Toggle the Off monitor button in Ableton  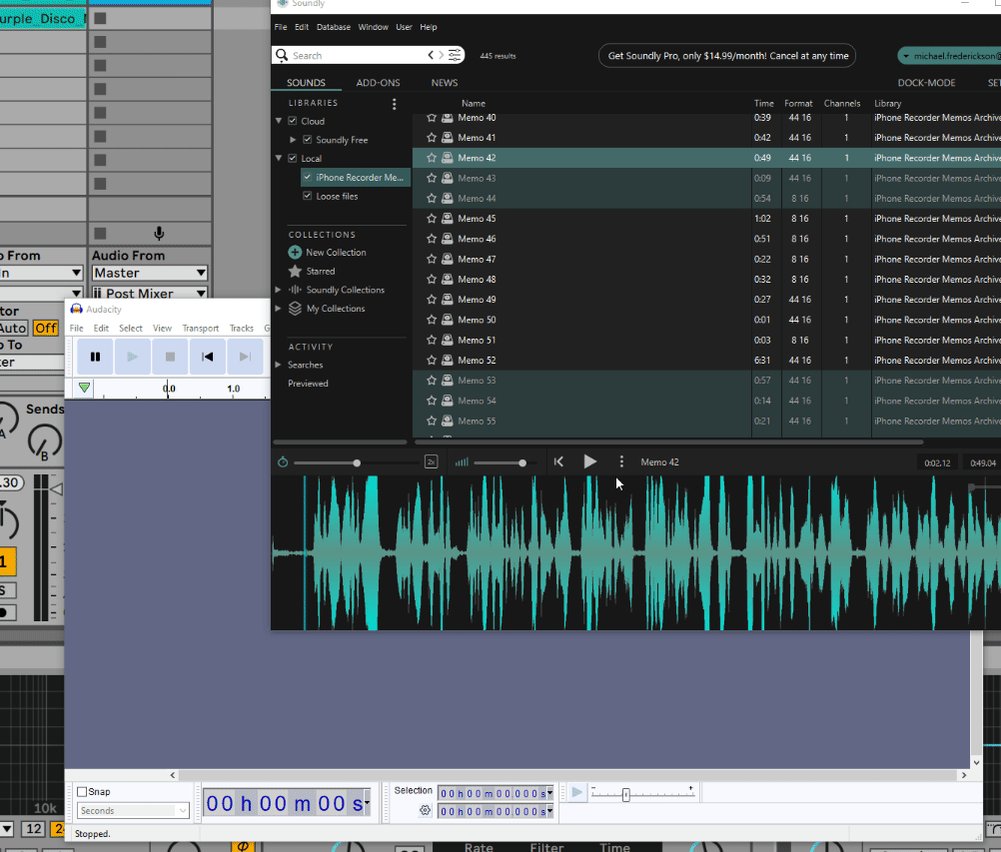[45, 328]
